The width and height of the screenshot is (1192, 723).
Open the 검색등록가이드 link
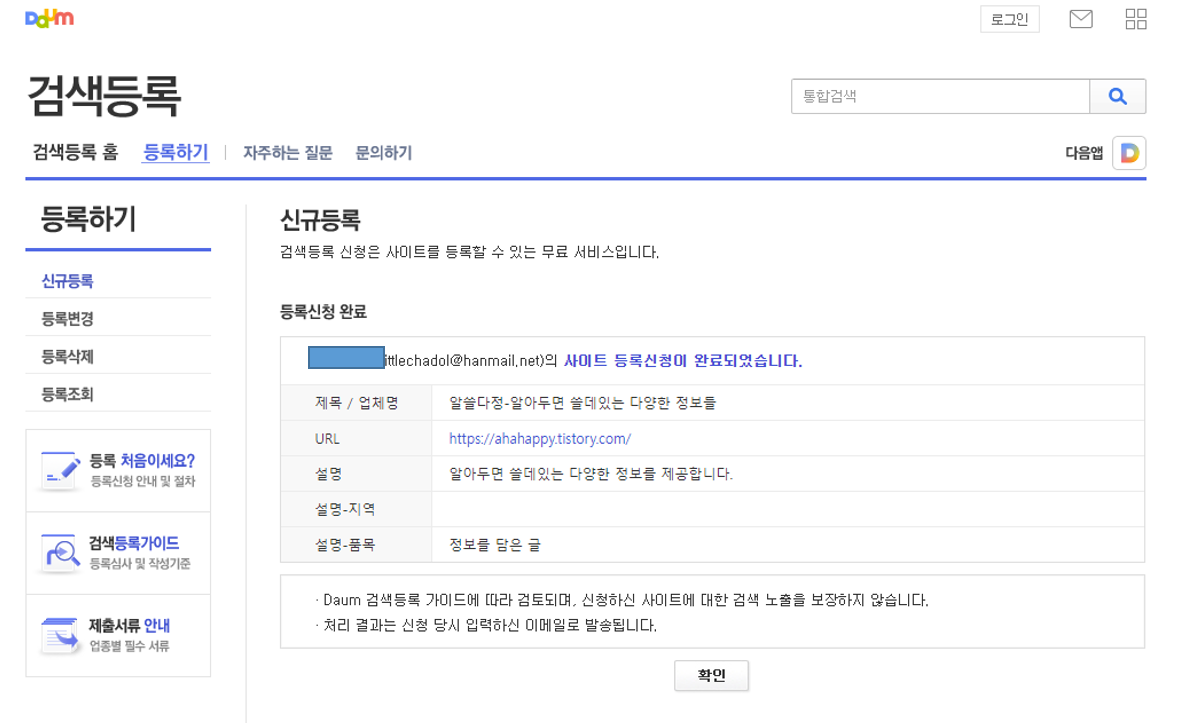point(134,543)
